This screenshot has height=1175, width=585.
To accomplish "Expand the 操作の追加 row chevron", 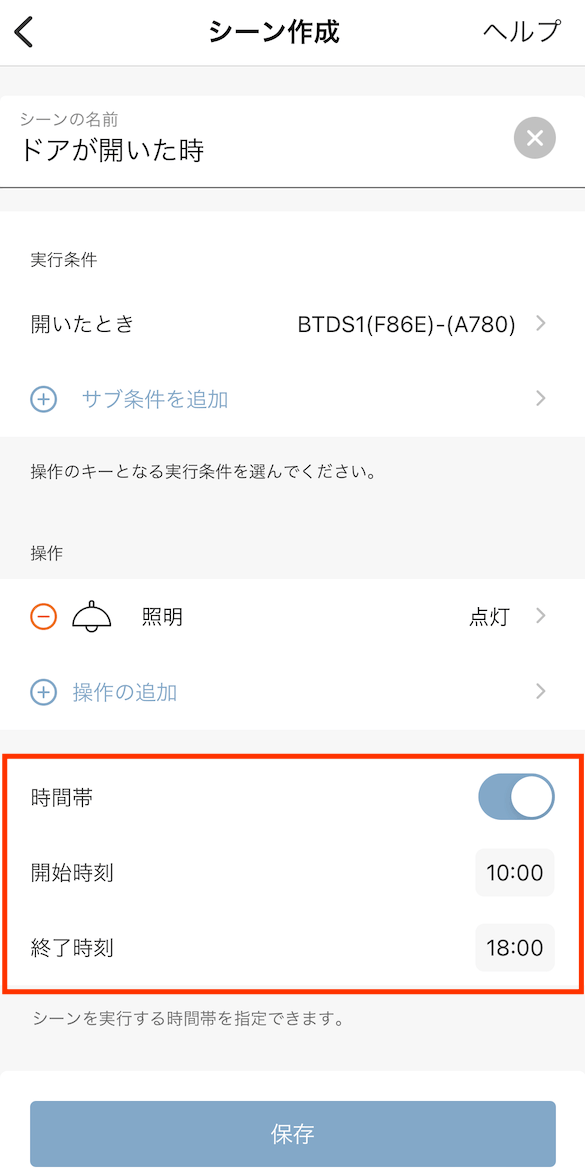I will click(541, 692).
